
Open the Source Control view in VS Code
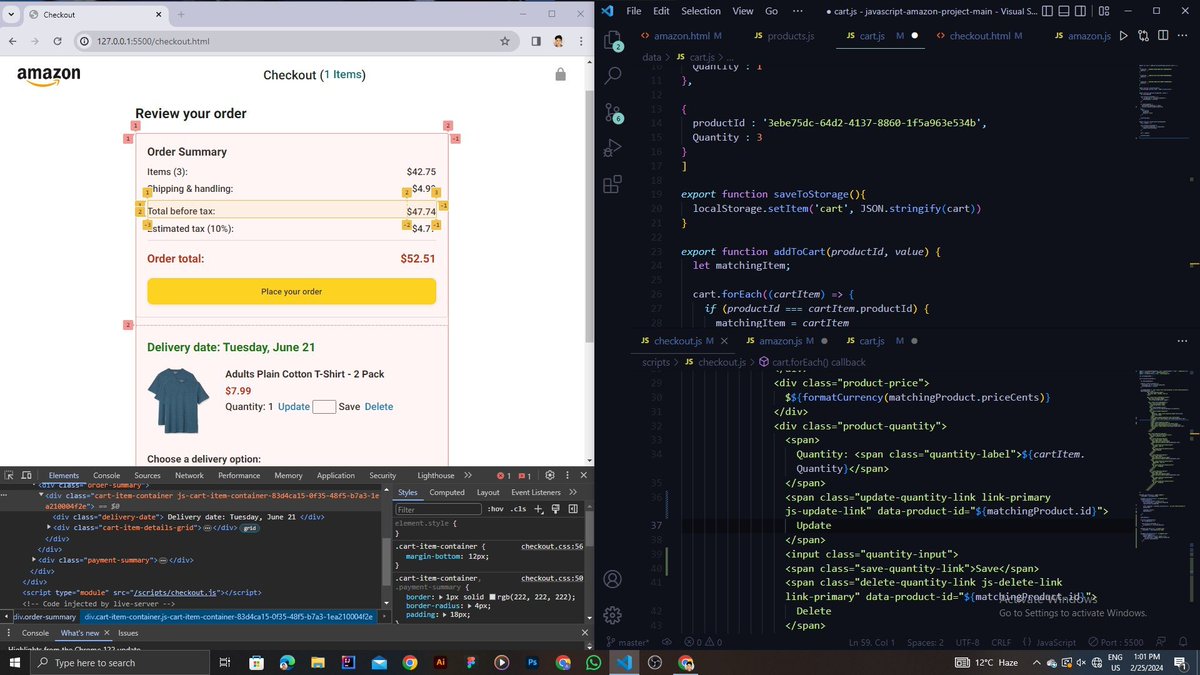(x=614, y=113)
